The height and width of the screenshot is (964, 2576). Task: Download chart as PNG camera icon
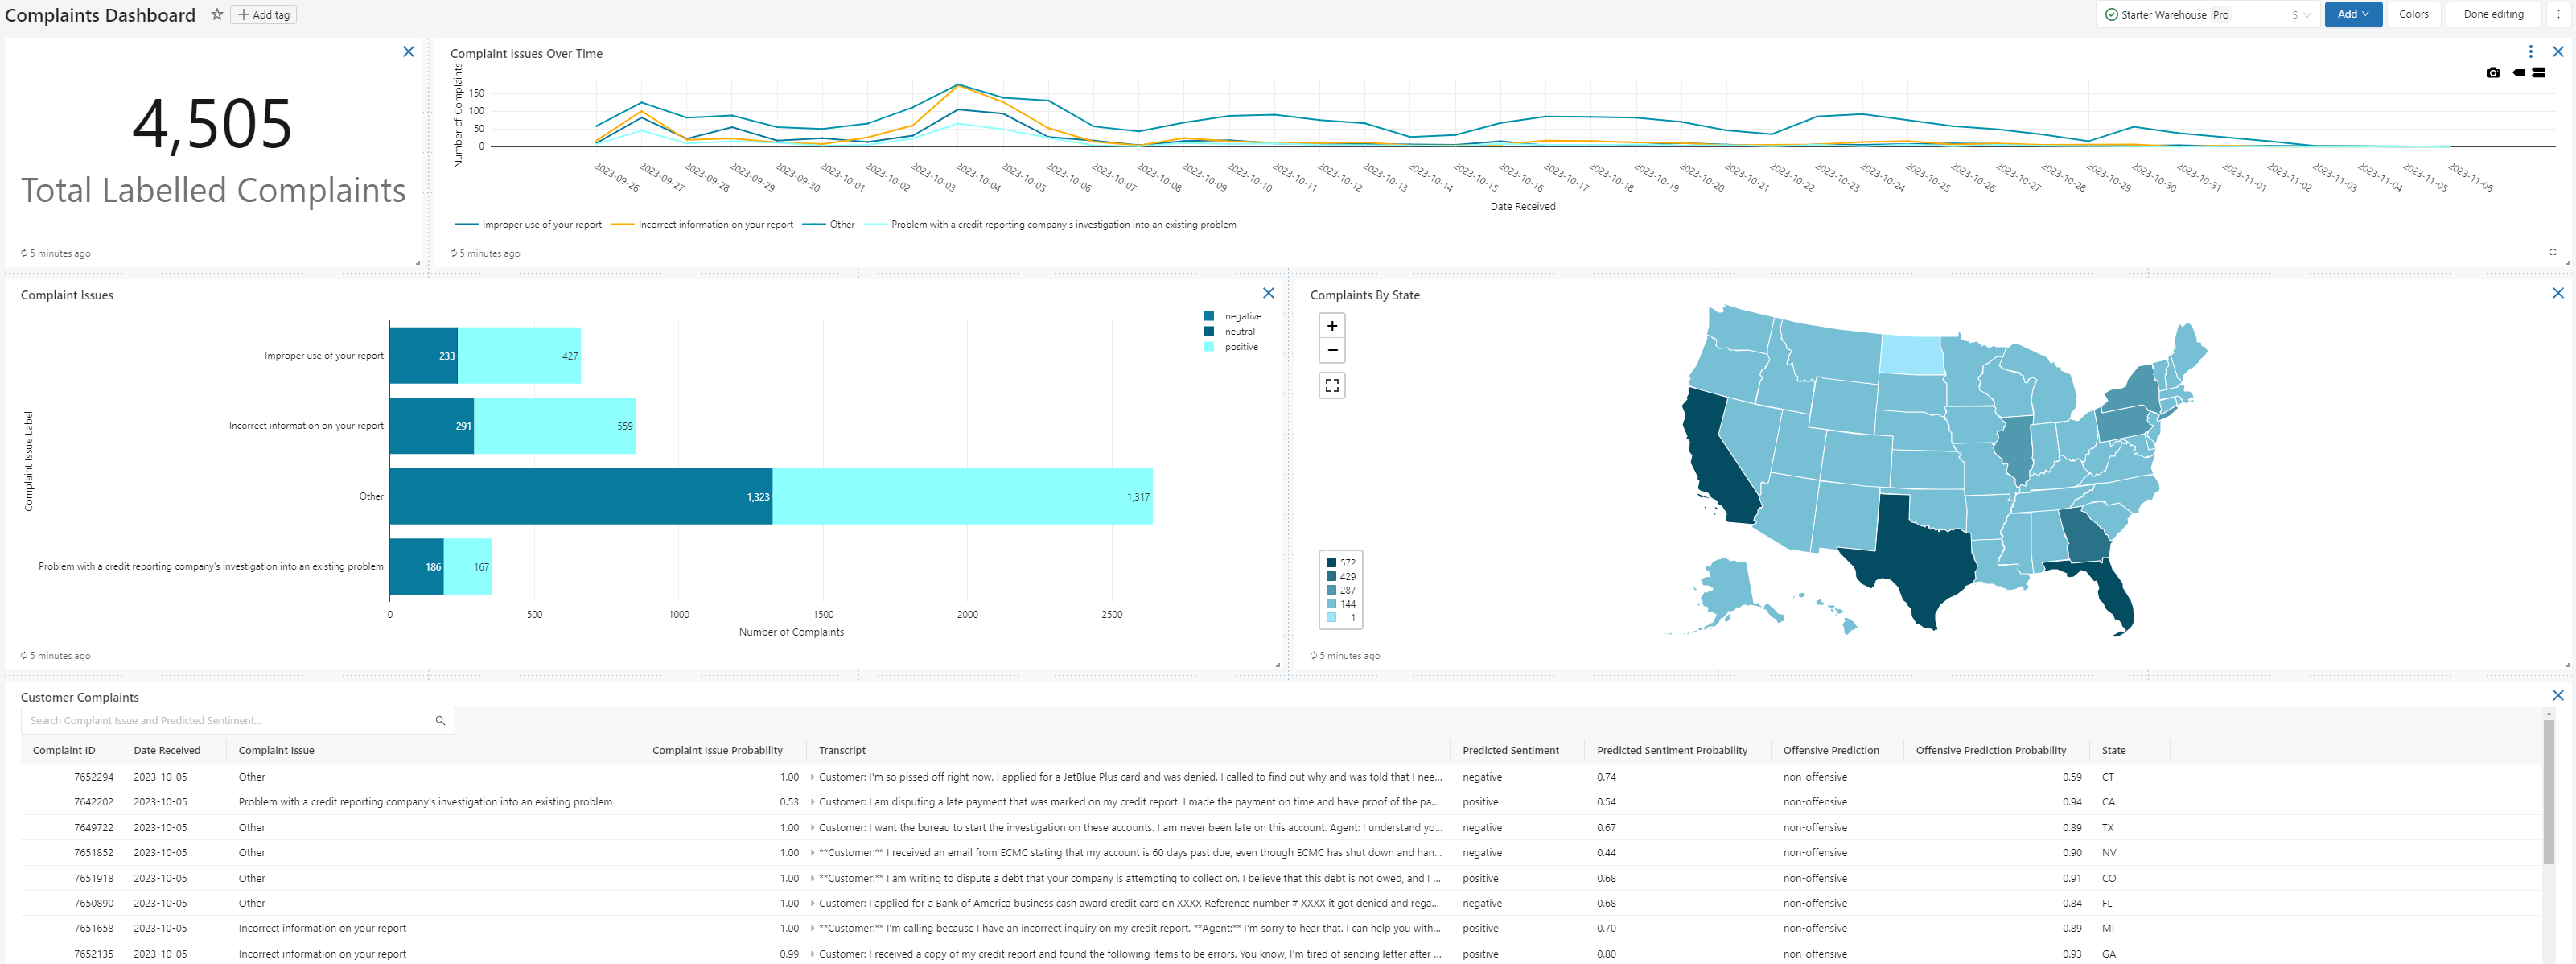tap(2492, 72)
